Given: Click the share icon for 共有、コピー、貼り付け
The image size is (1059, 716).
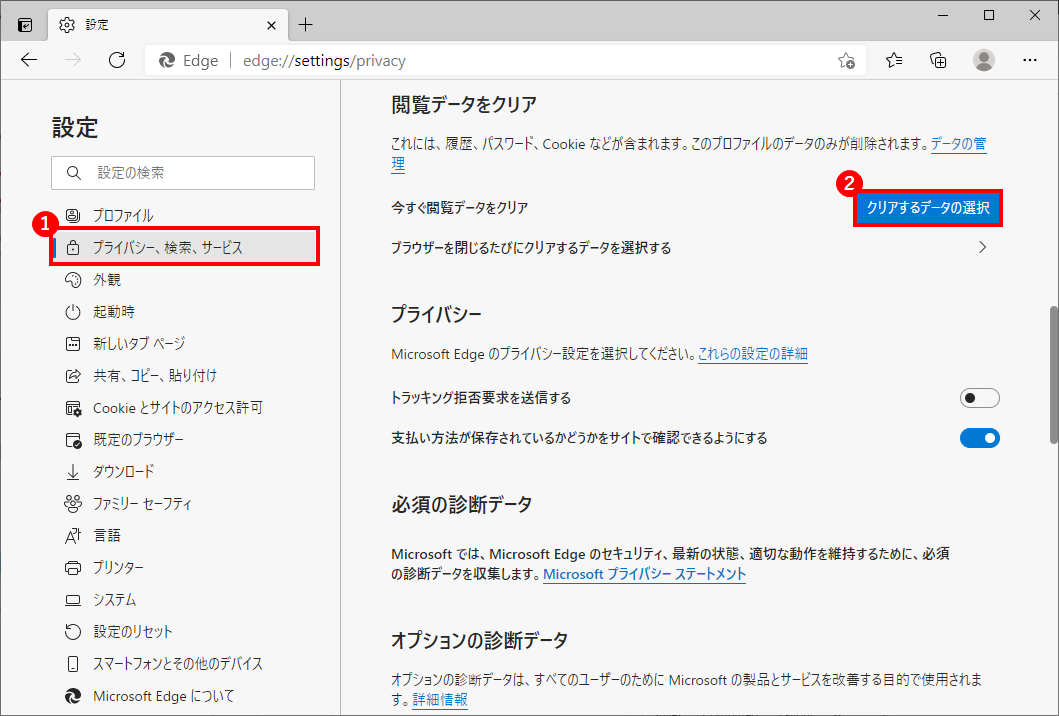Looking at the screenshot, I should click(x=72, y=376).
